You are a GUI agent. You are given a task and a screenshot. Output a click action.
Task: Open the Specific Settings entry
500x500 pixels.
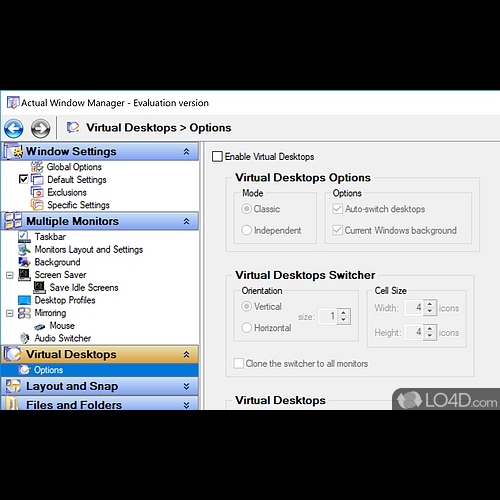pos(78,205)
